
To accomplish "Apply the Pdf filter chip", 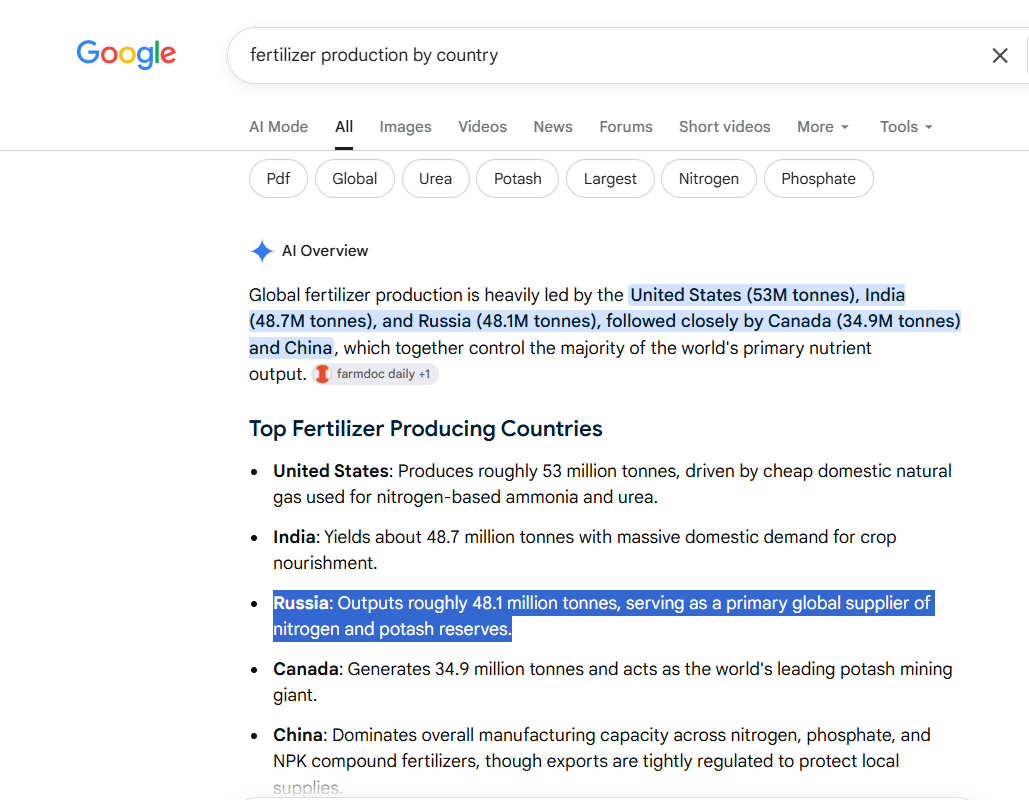I will pos(278,179).
